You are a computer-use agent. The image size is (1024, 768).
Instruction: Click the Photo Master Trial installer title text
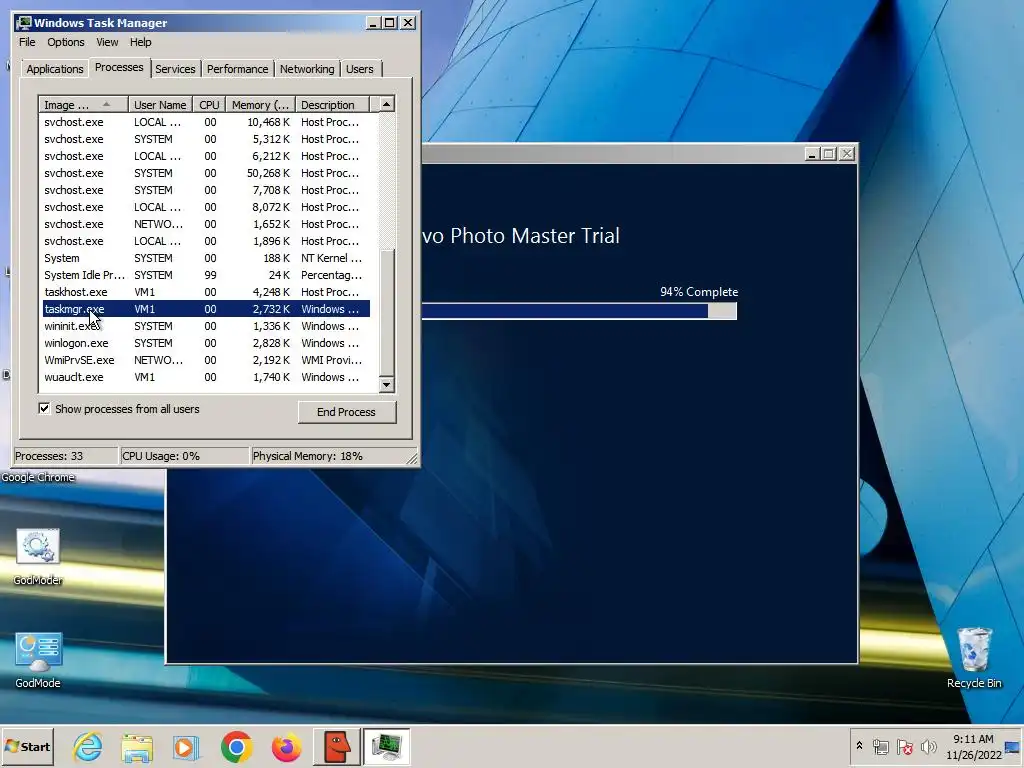click(520, 236)
